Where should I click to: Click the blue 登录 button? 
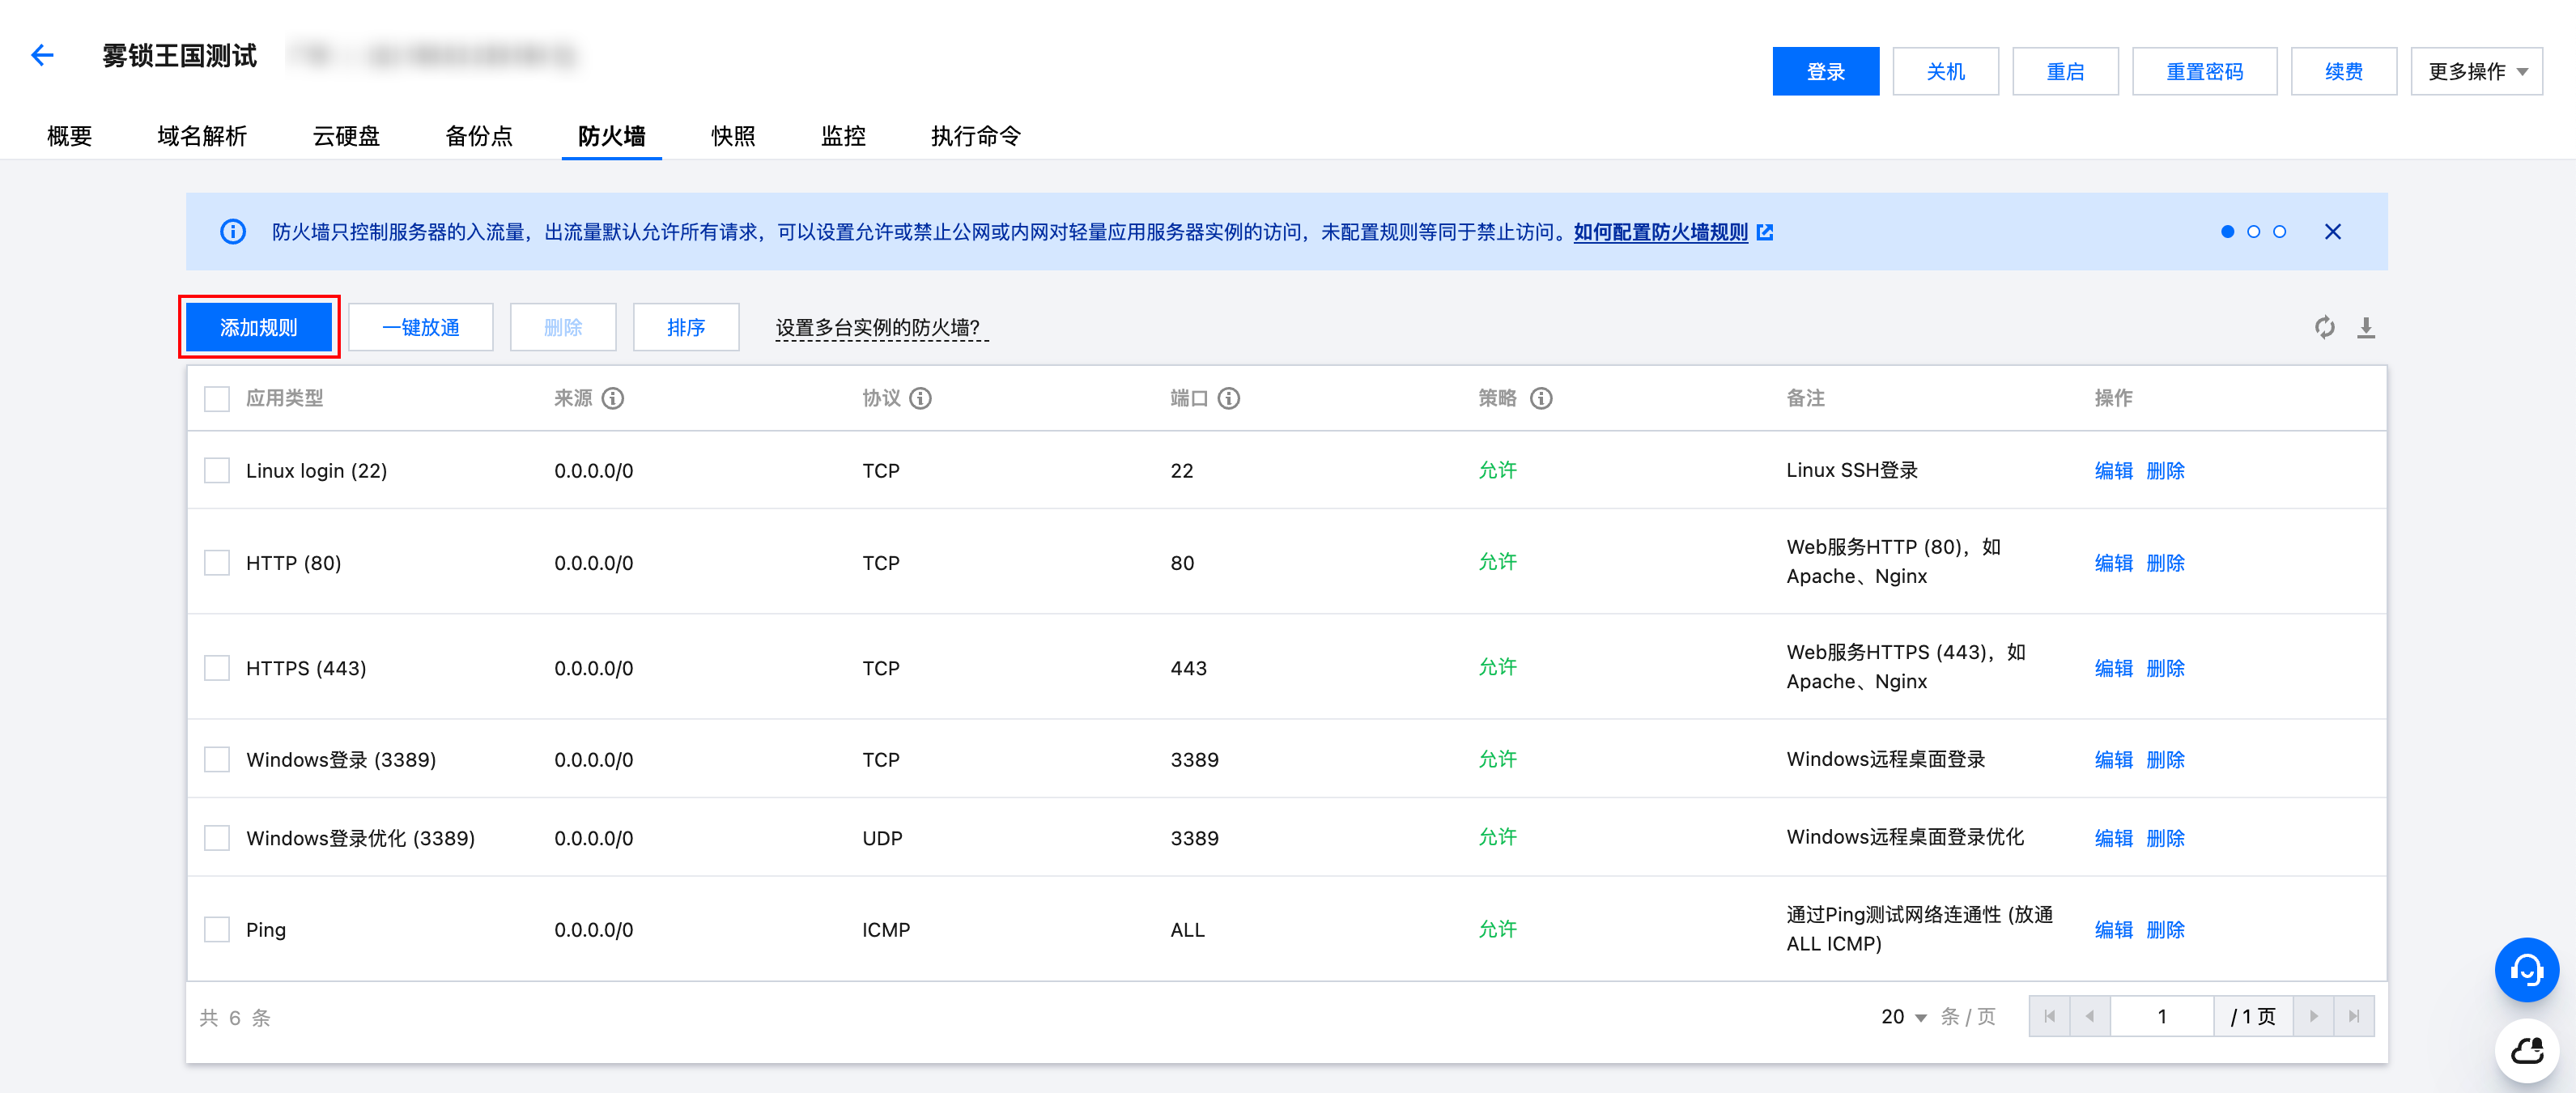point(1825,71)
